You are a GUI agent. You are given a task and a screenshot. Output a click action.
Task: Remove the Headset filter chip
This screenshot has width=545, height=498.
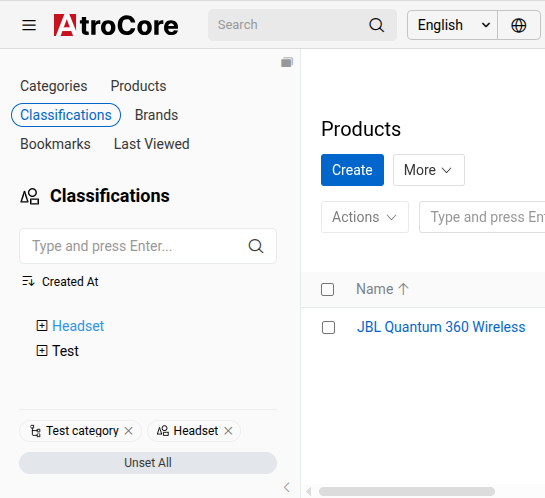coord(228,431)
